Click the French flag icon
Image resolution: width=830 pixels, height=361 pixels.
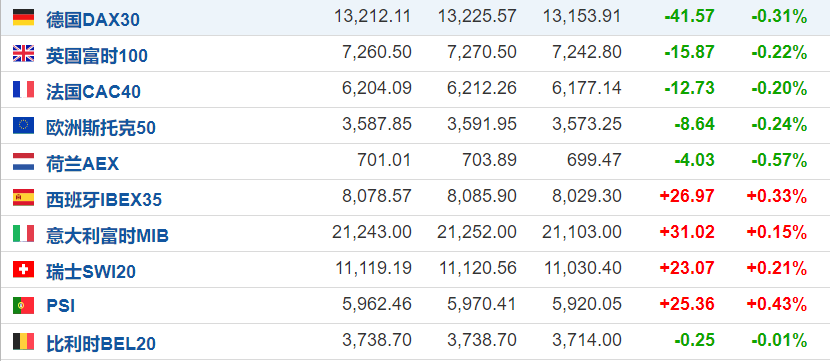click(24, 89)
